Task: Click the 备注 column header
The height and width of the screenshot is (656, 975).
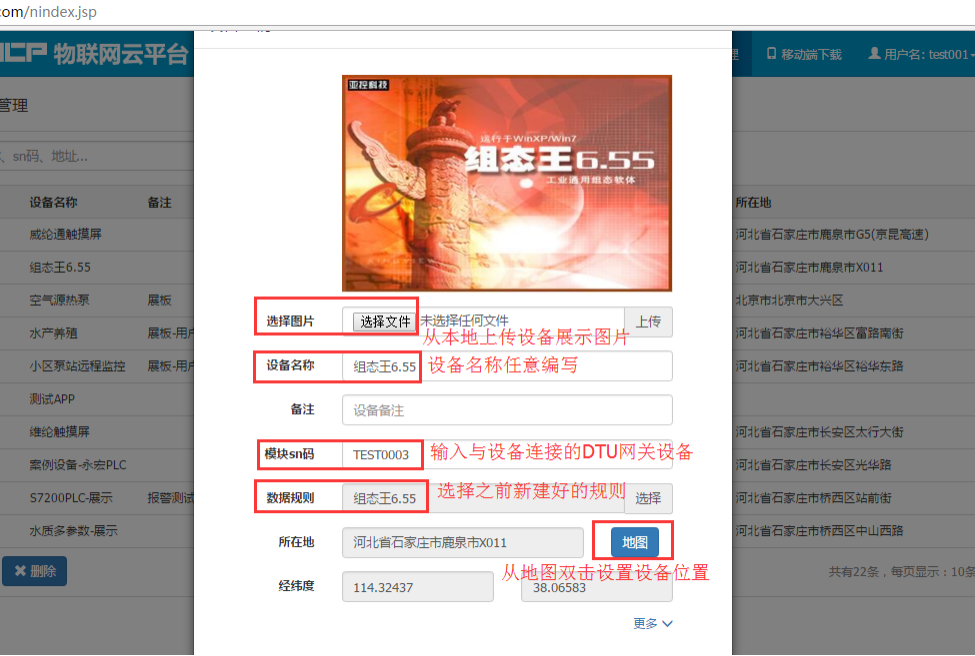Action: pyautogui.click(x=159, y=202)
